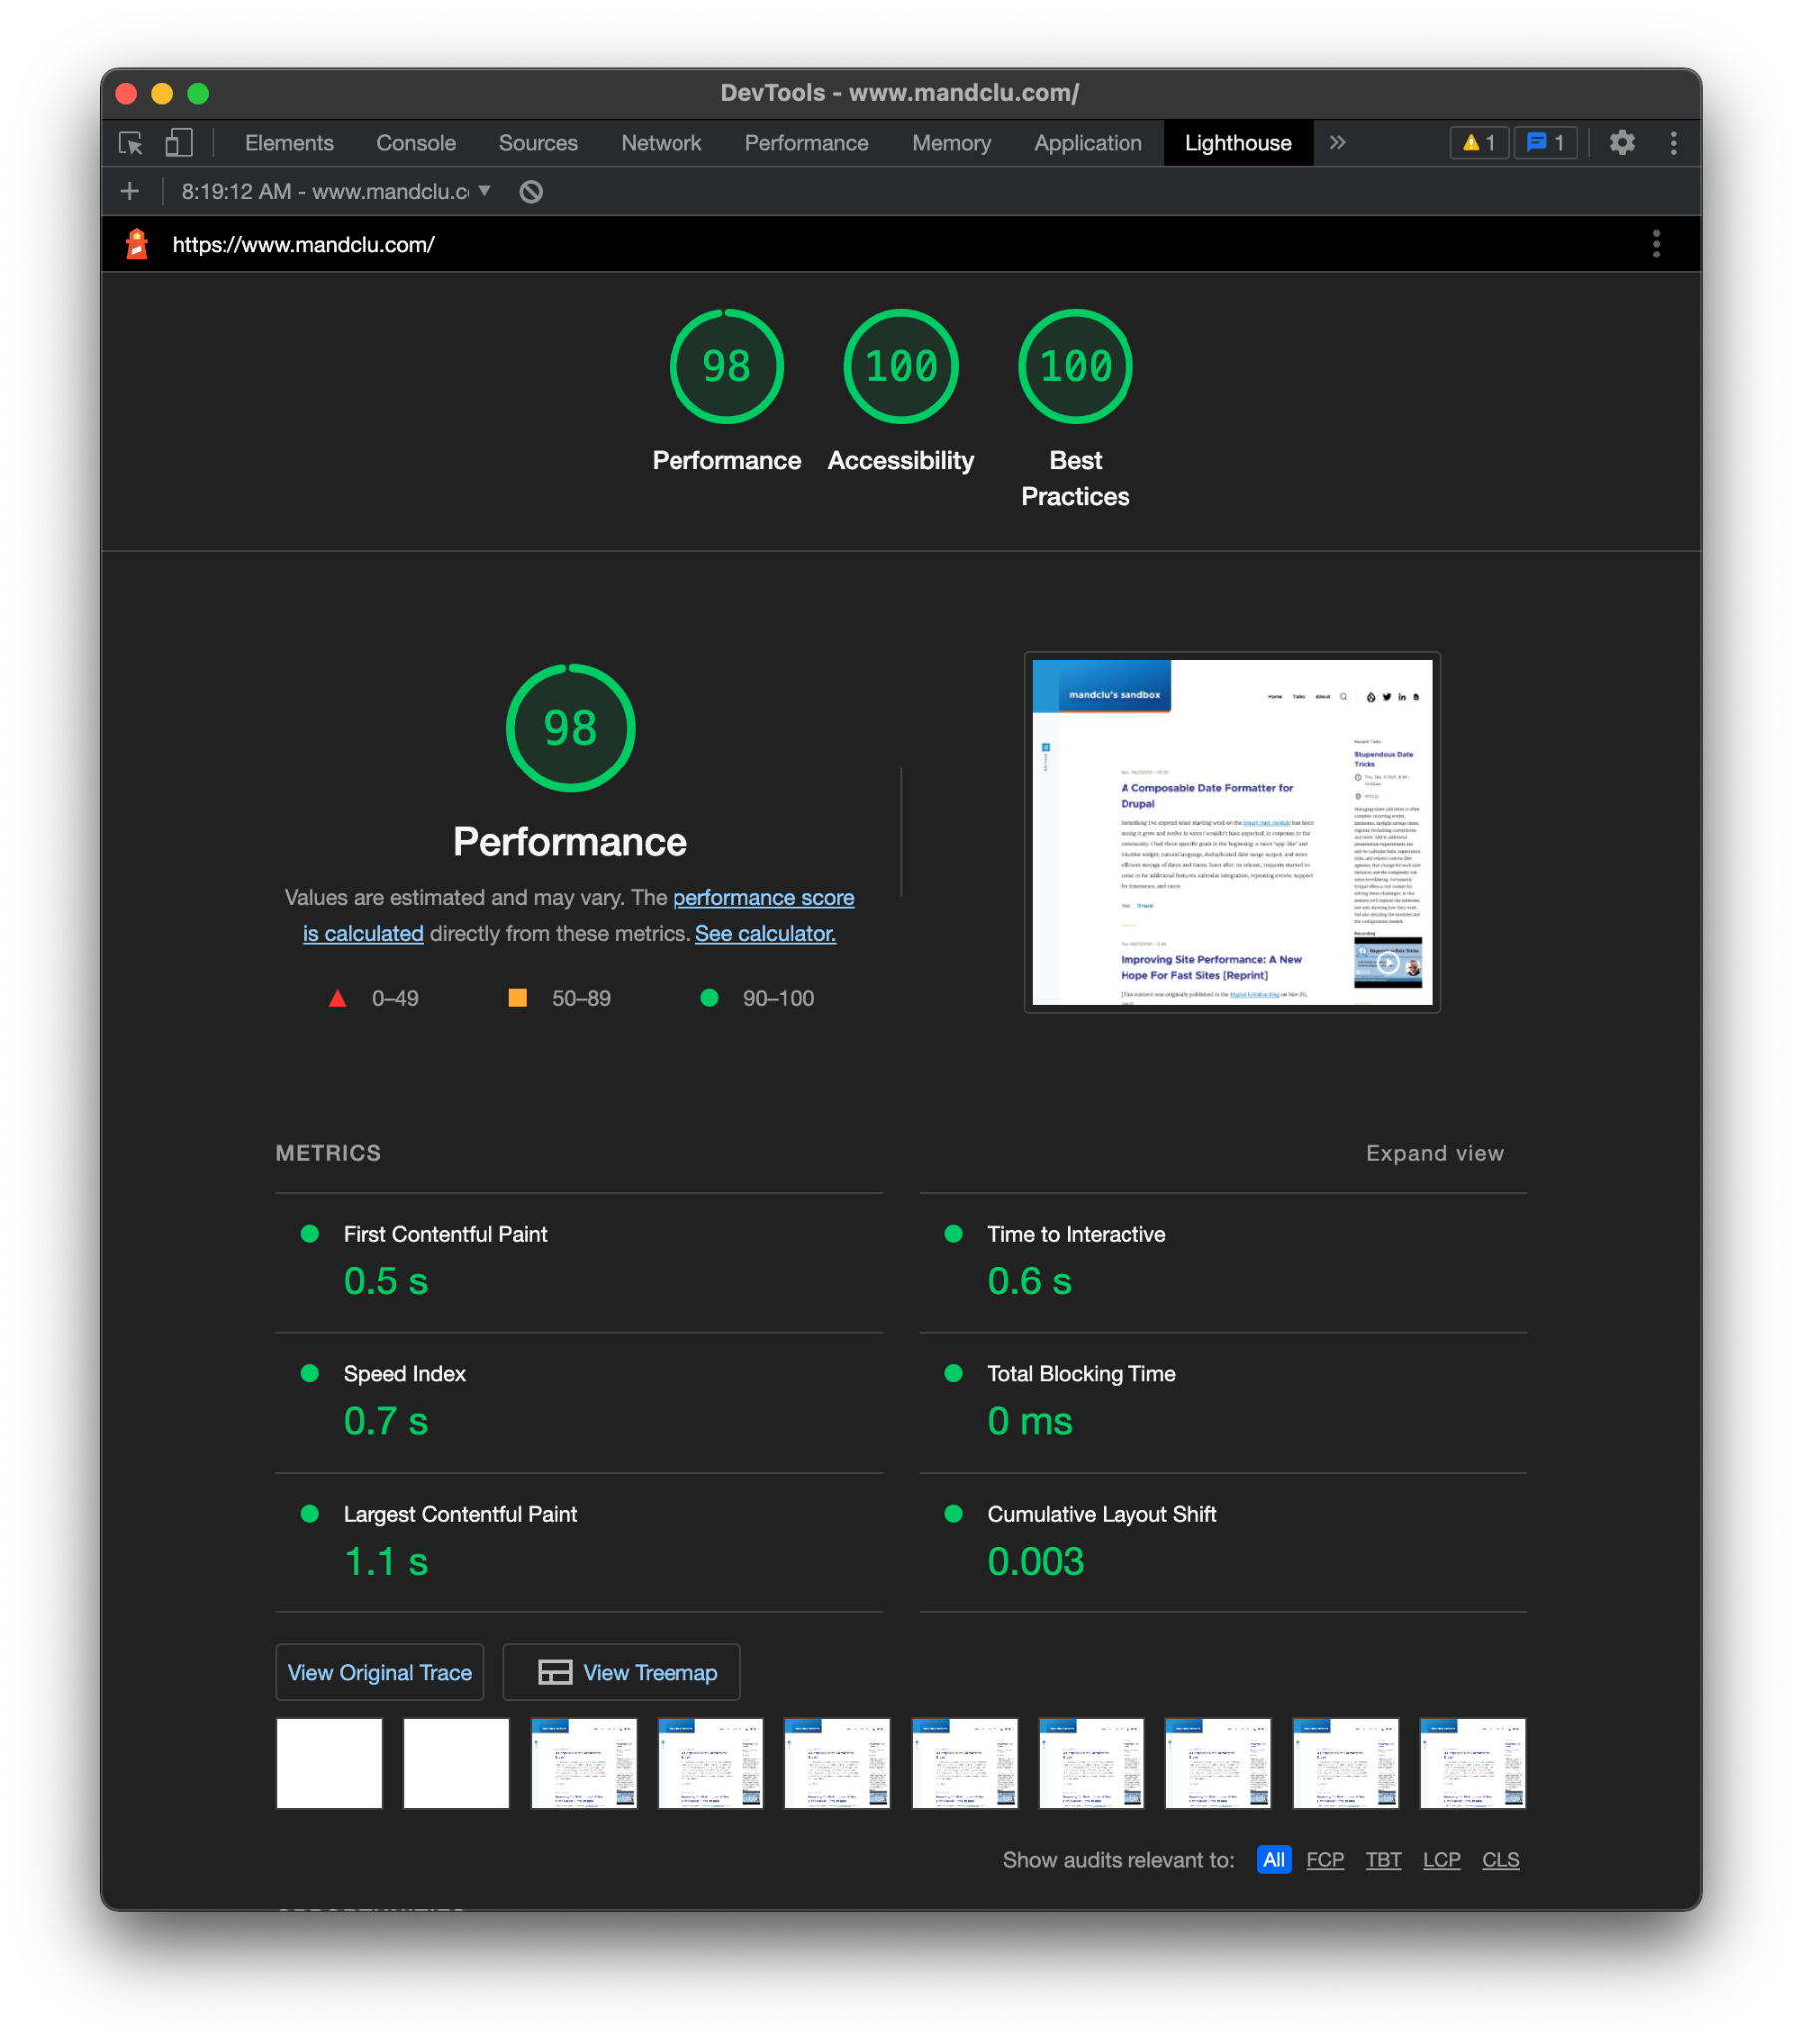The width and height of the screenshot is (1803, 2044).
Task: Open DevTools settings gear
Action: [x=1621, y=143]
